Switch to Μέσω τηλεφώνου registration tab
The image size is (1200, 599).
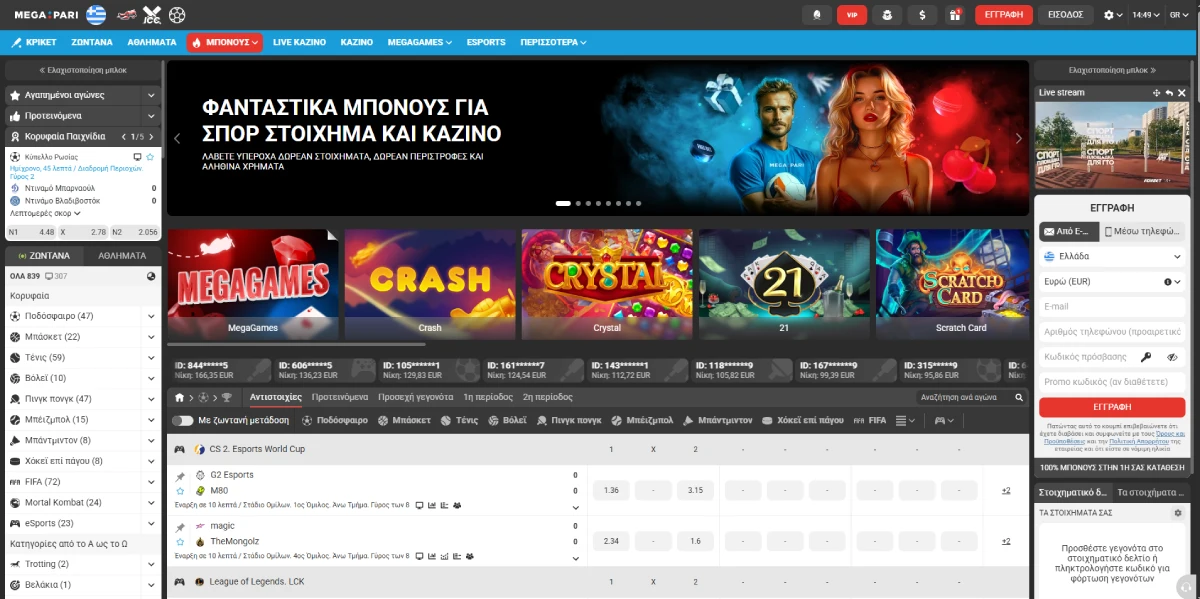(x=1143, y=231)
